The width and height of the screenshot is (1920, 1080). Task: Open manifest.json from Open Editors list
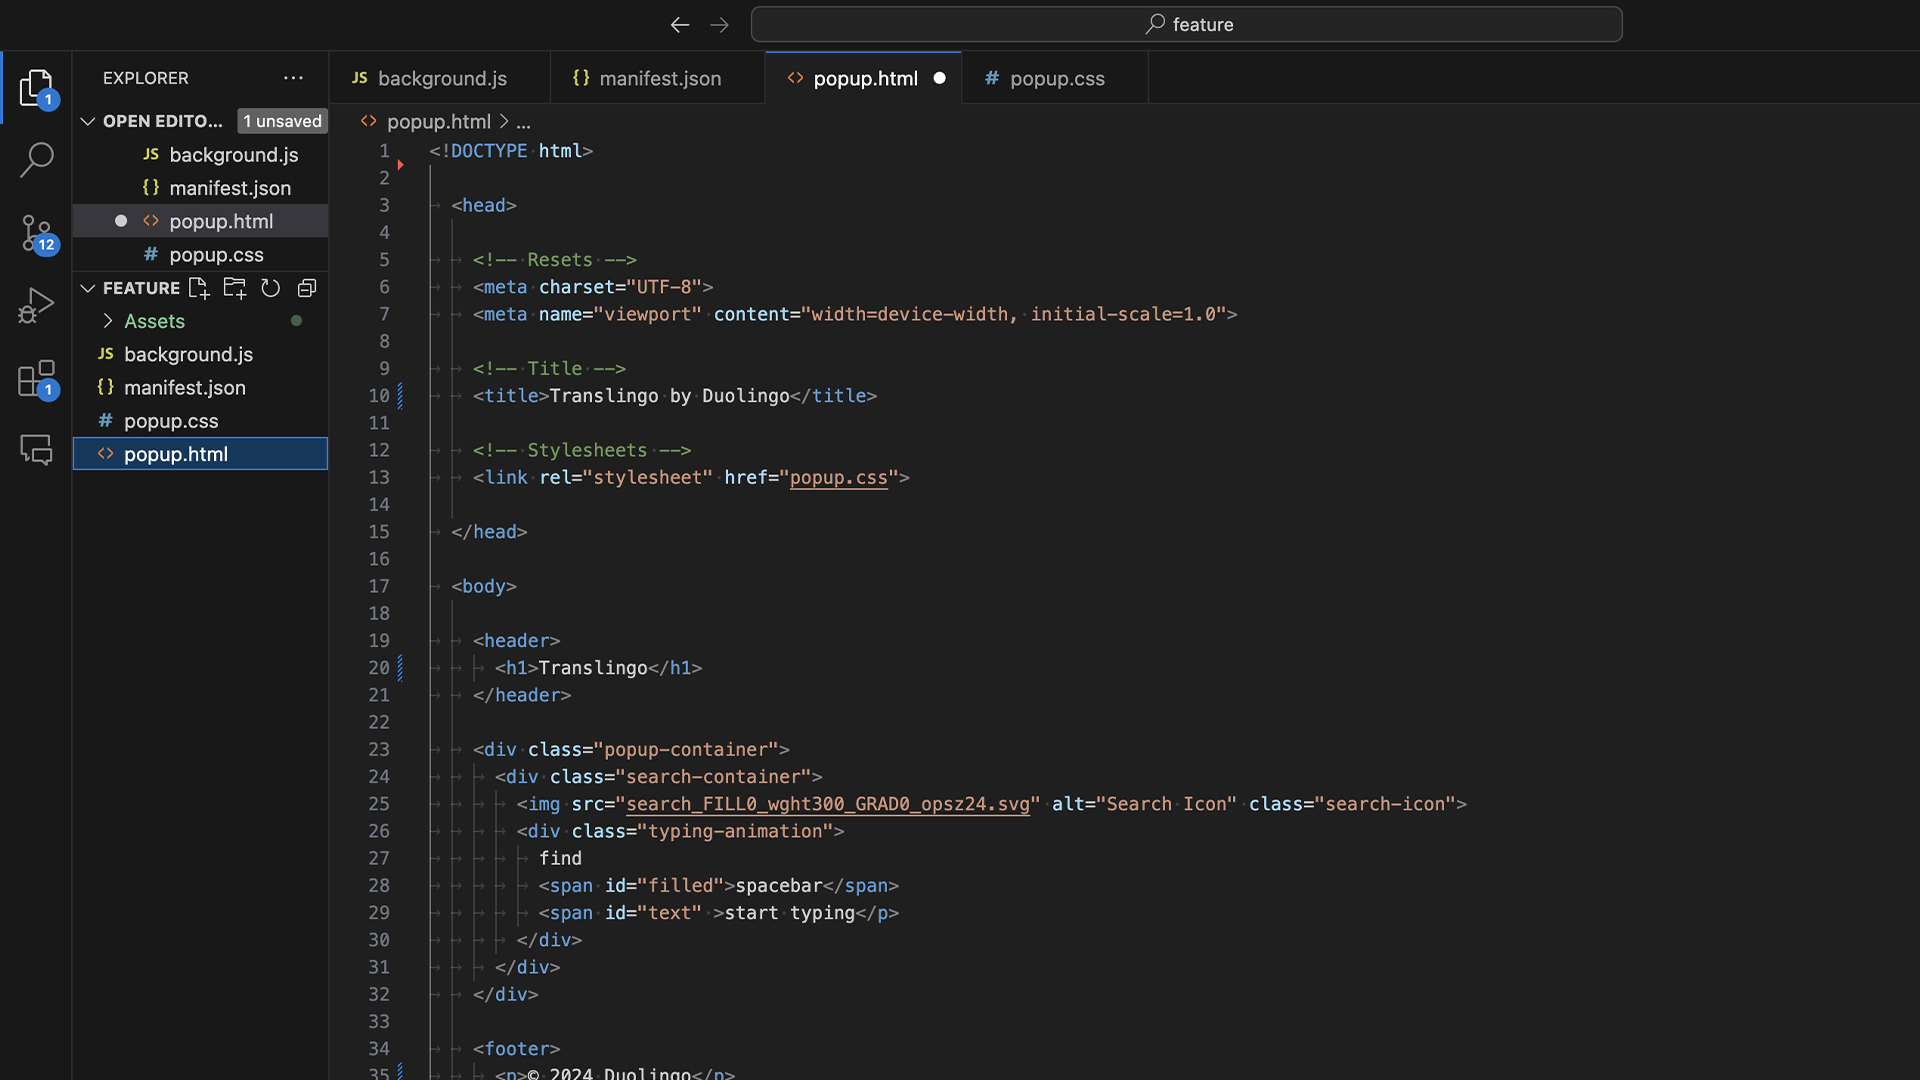click(x=200, y=188)
